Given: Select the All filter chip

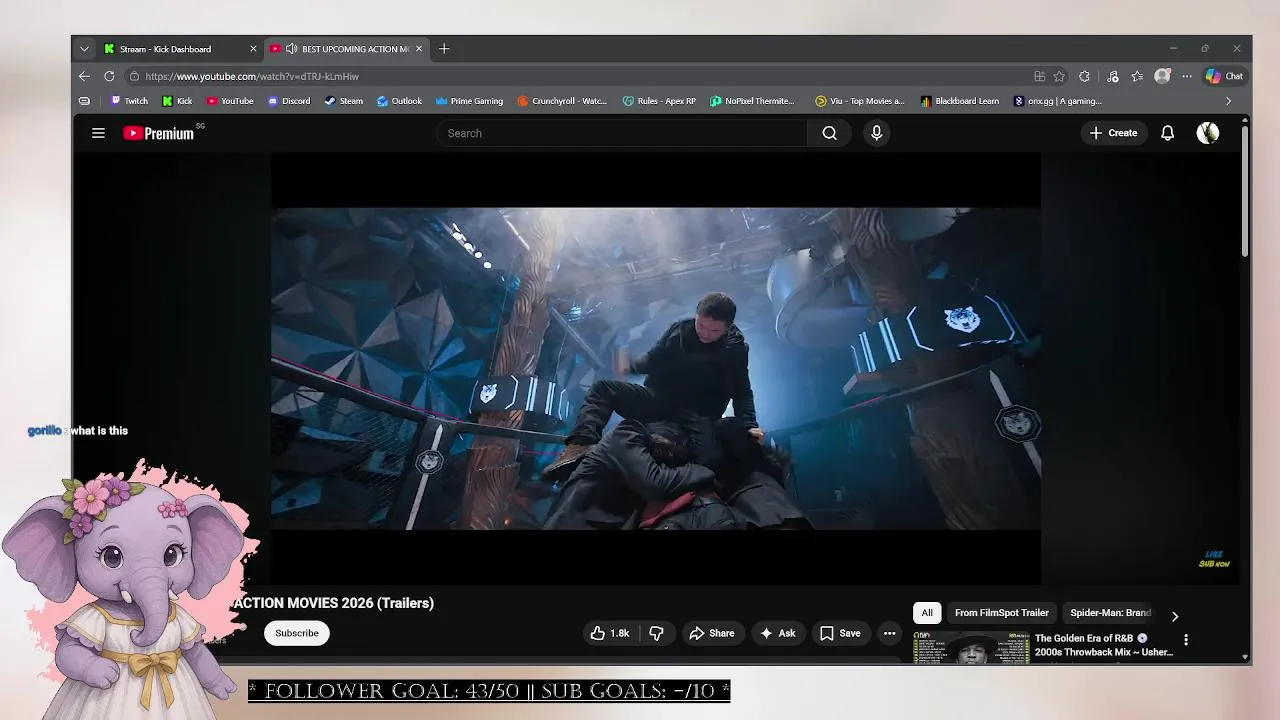Looking at the screenshot, I should tap(927, 613).
